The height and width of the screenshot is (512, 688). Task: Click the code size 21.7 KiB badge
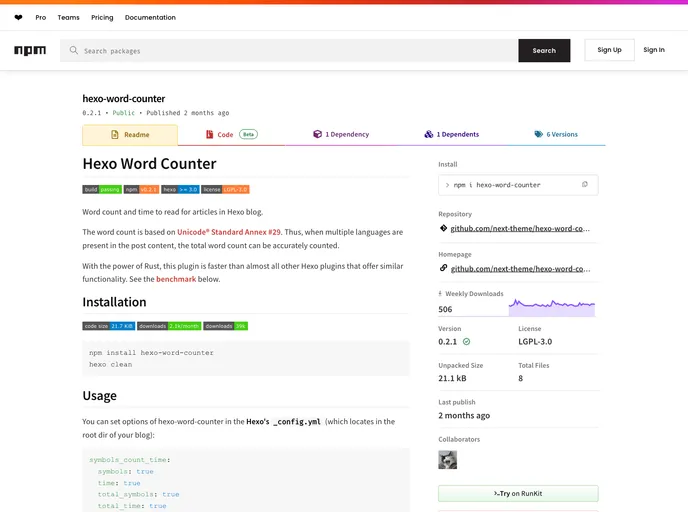(108, 326)
